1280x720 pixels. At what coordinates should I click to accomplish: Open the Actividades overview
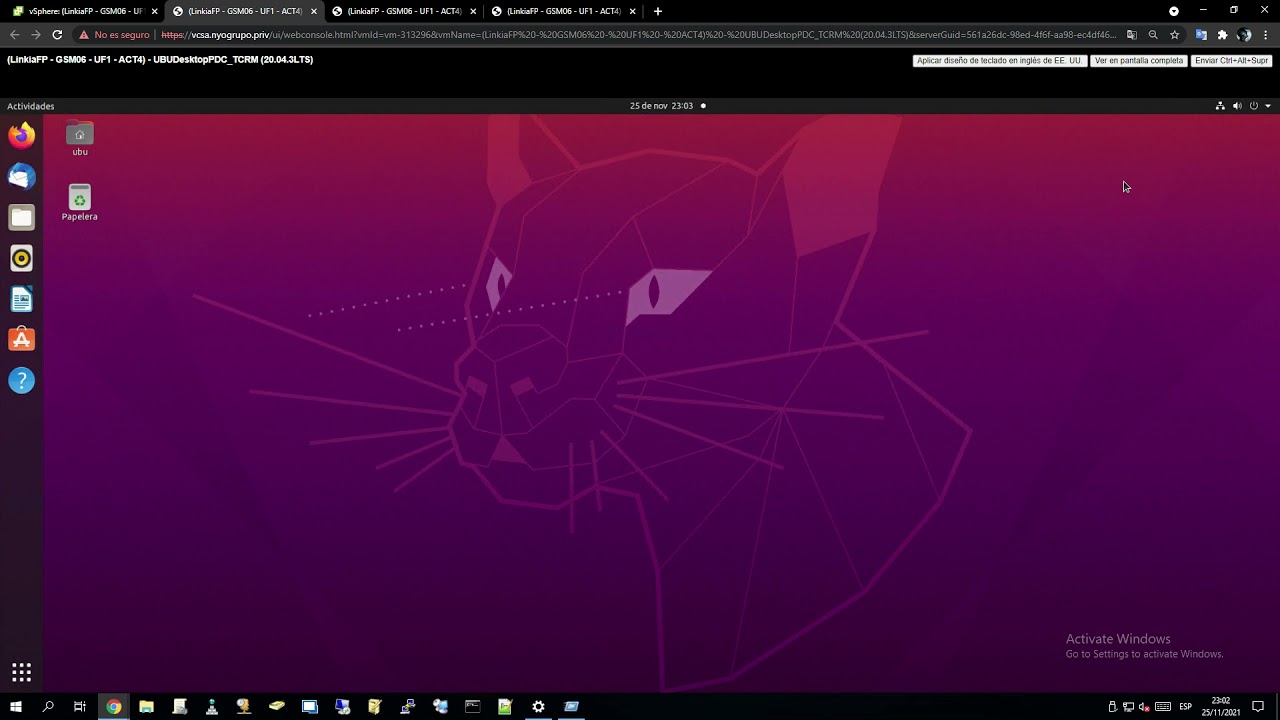pyautogui.click(x=31, y=106)
